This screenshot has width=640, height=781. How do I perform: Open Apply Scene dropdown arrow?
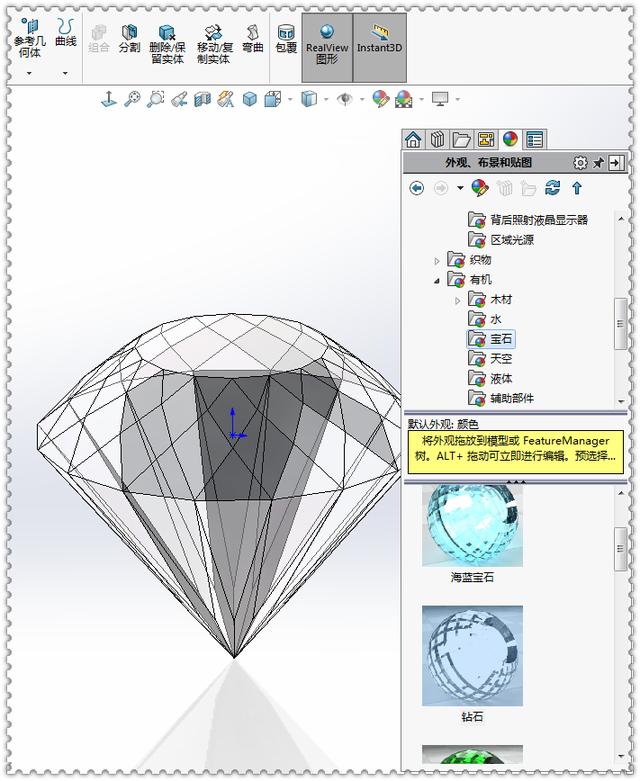[421, 100]
